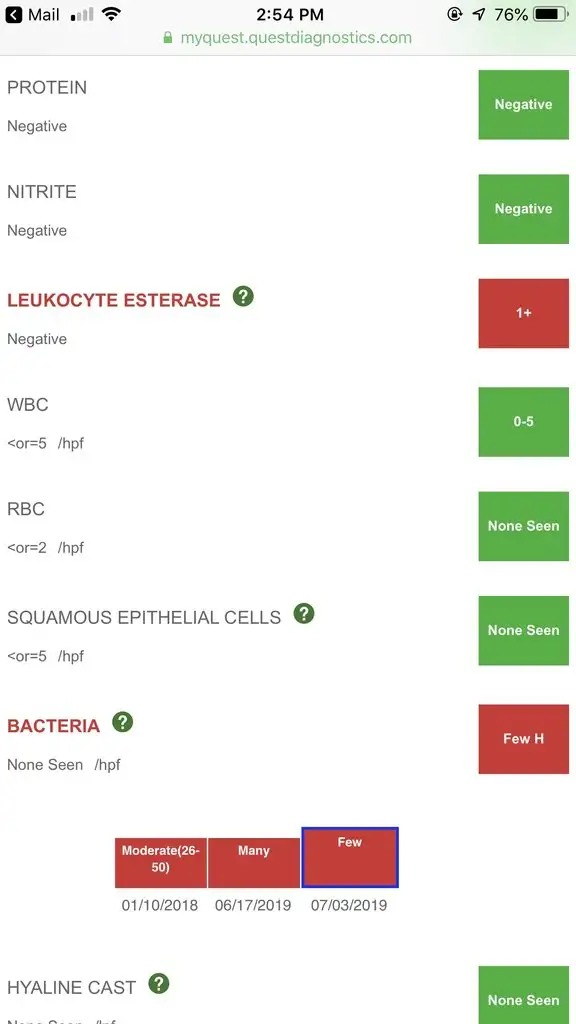Tap the back arrow to Mail
576x1024 pixels.
coord(13,14)
